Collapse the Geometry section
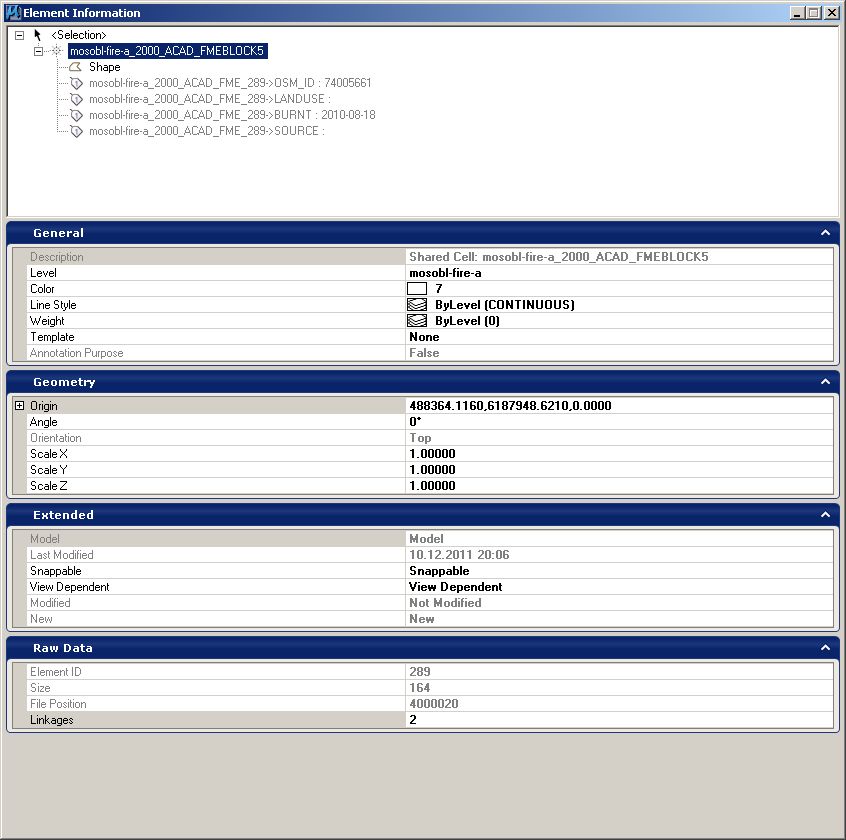Viewport: 846px width, 840px height. [x=826, y=382]
